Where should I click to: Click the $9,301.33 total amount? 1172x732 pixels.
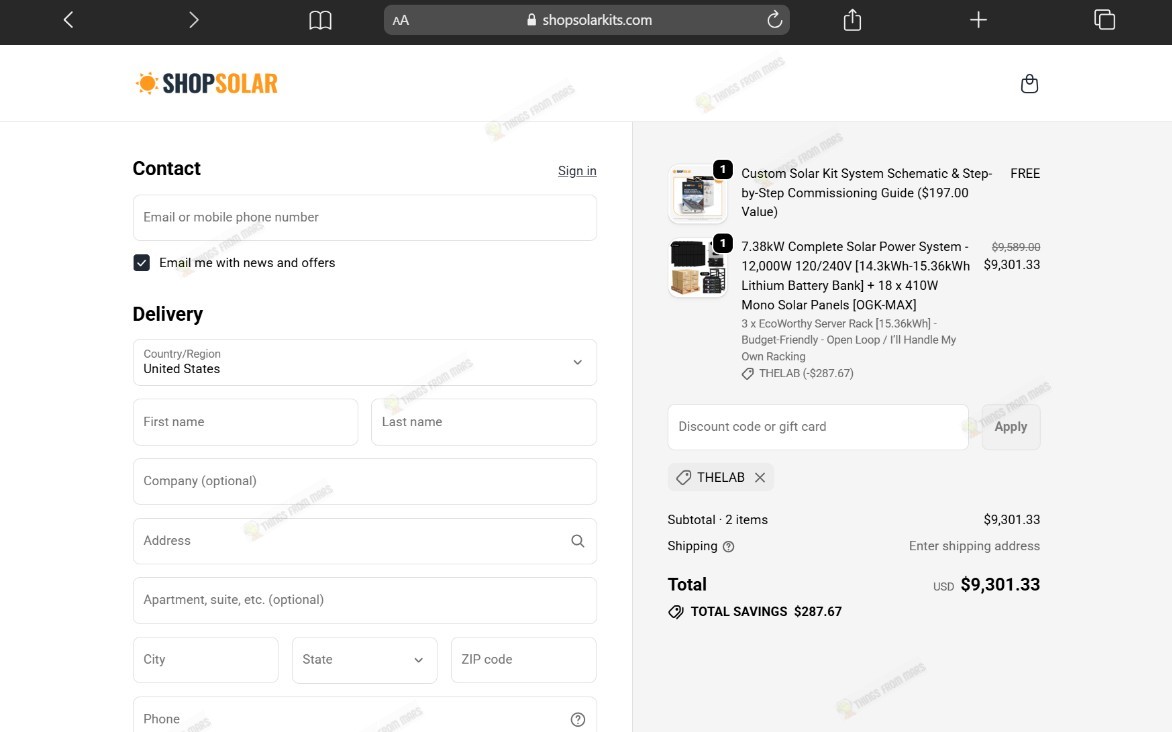[1000, 585]
